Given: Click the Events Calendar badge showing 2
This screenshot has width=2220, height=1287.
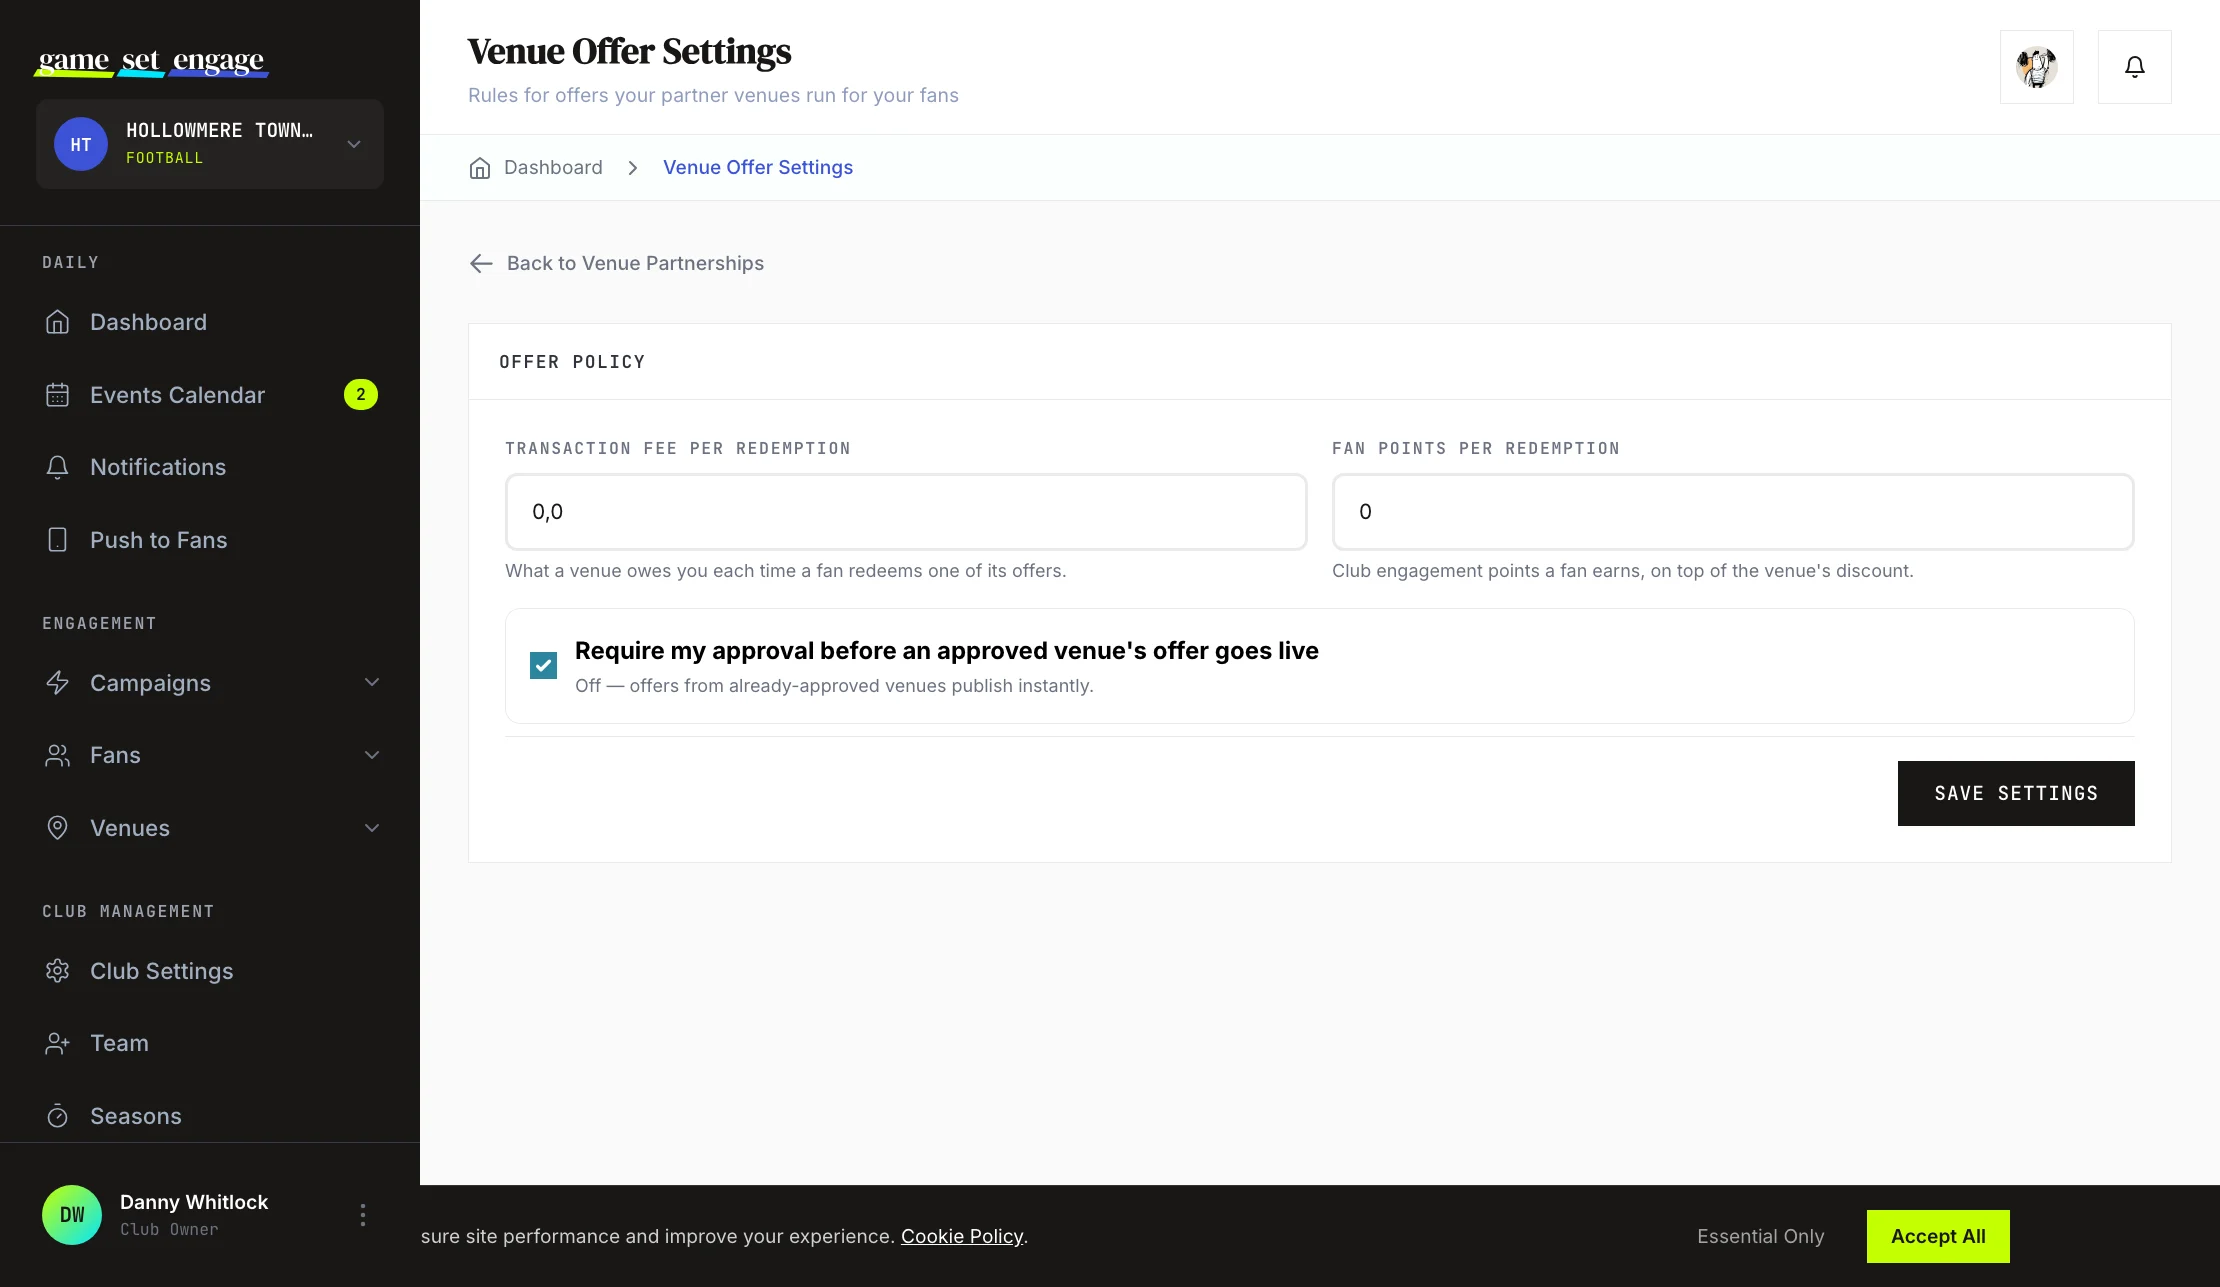Looking at the screenshot, I should point(361,395).
